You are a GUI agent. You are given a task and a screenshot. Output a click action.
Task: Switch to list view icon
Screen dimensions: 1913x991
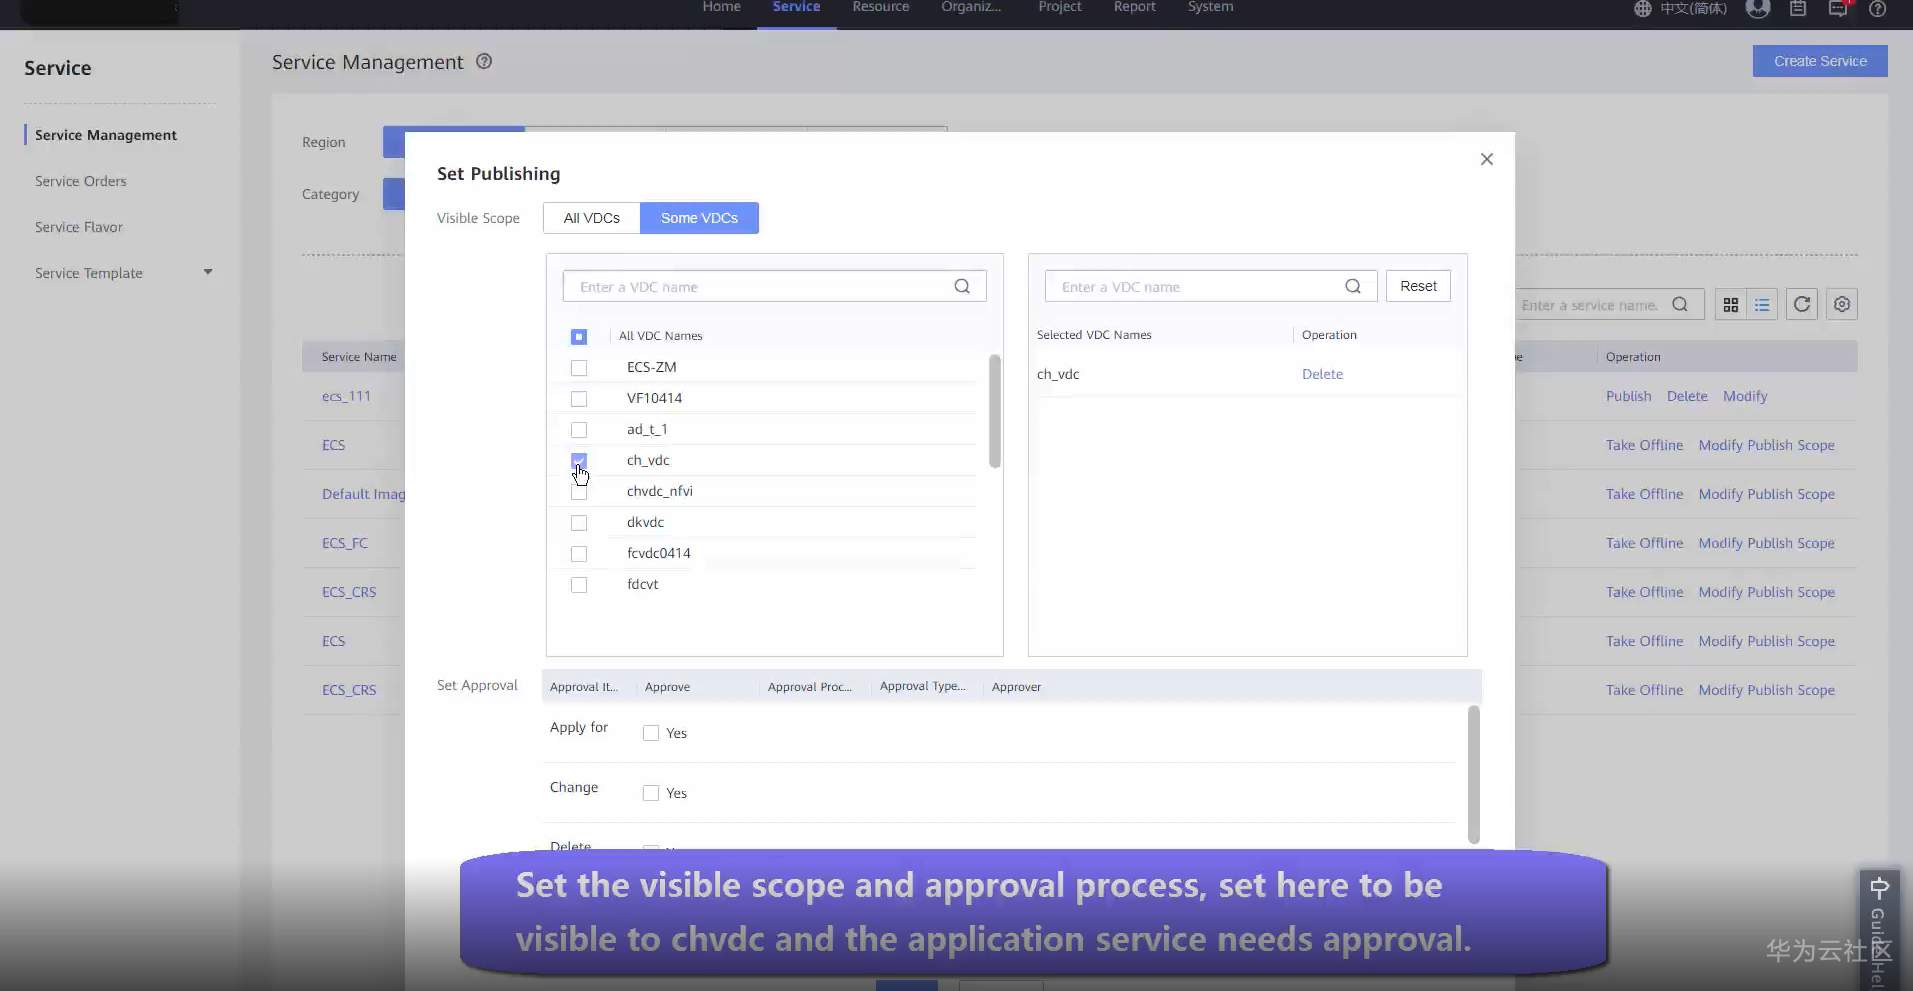[x=1762, y=305]
